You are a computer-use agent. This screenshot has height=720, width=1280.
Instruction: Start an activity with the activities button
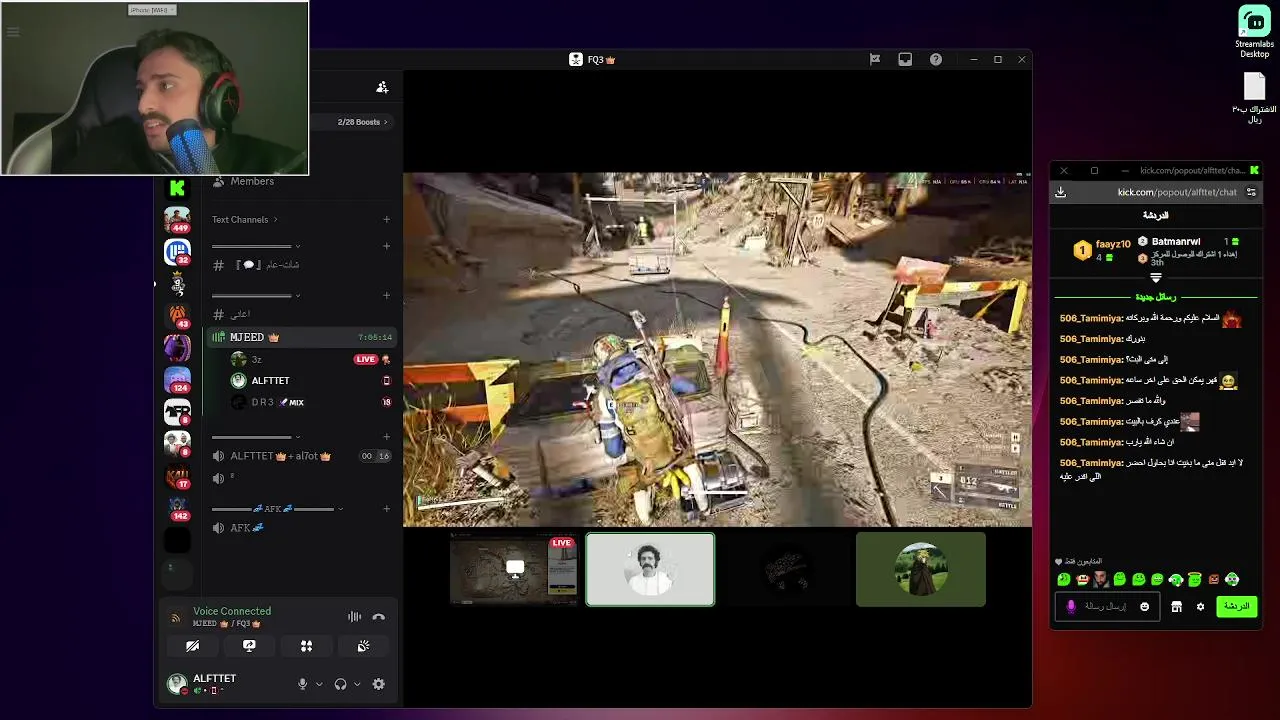coord(306,646)
